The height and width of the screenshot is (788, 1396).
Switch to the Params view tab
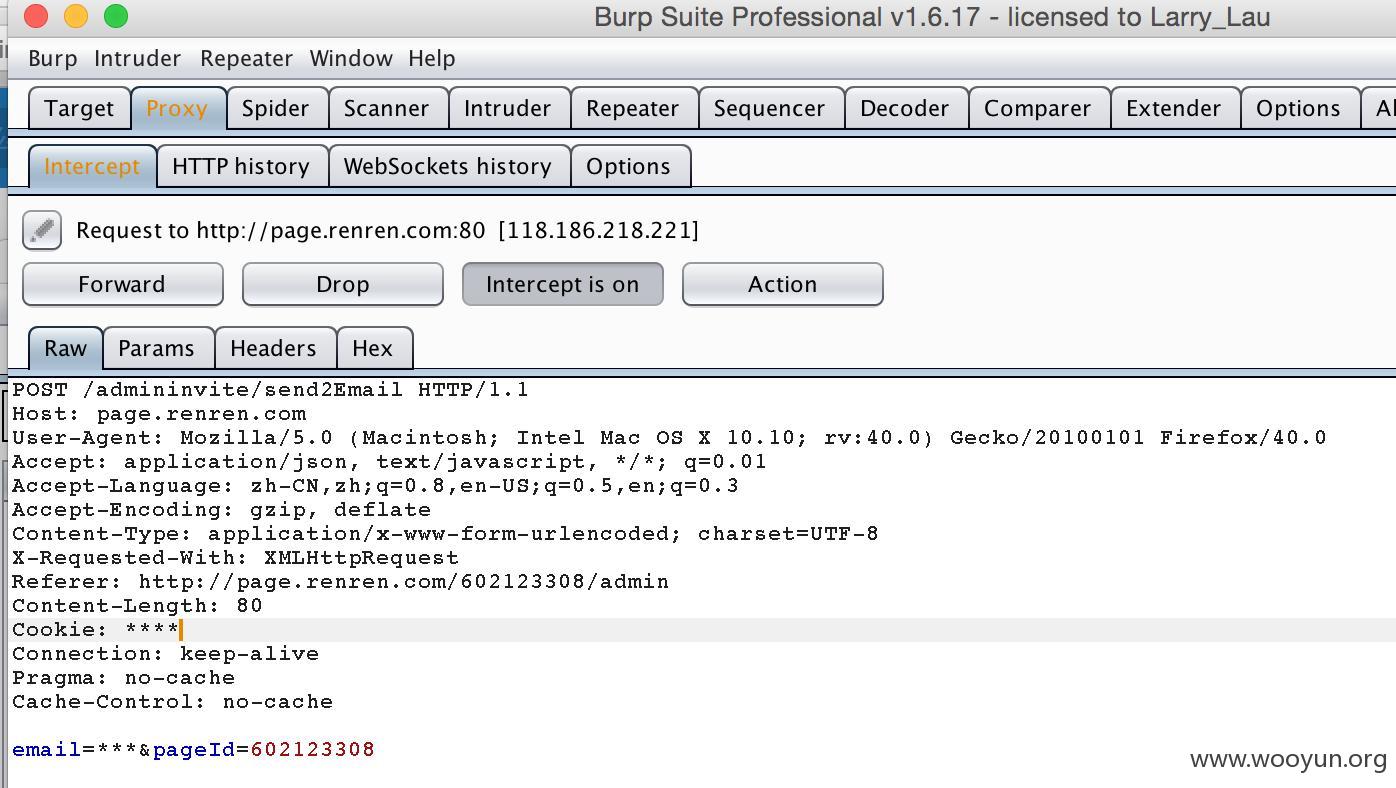156,348
